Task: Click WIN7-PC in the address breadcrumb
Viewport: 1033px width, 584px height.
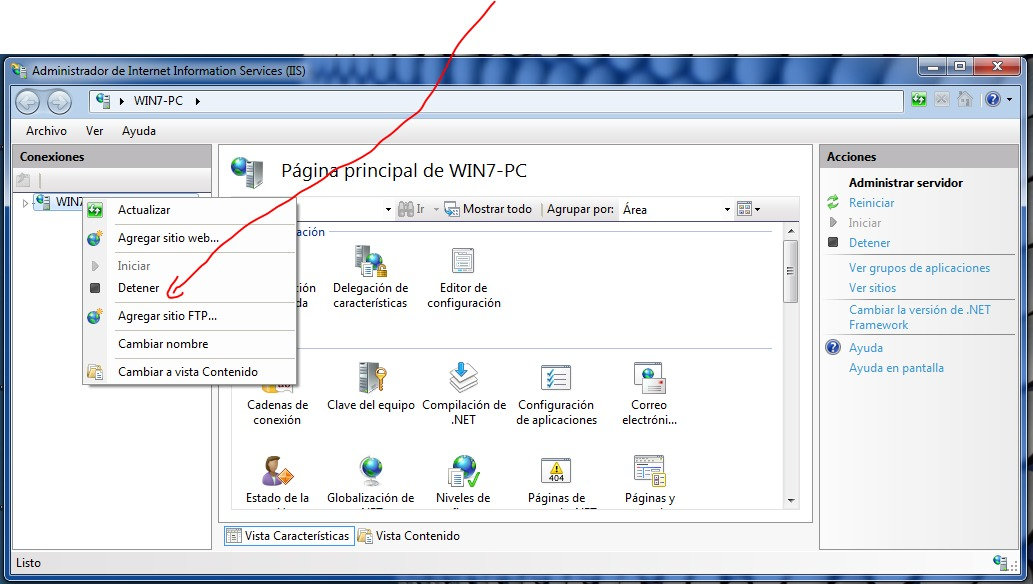Action: [158, 101]
